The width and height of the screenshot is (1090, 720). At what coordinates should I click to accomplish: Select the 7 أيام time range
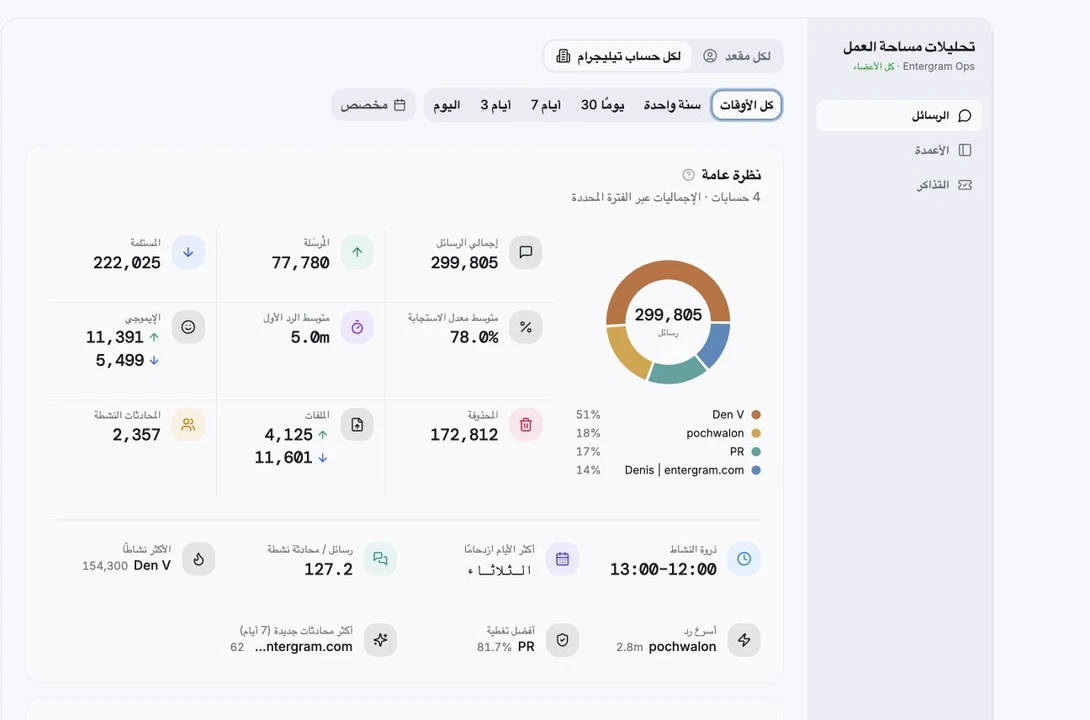[x=546, y=105]
